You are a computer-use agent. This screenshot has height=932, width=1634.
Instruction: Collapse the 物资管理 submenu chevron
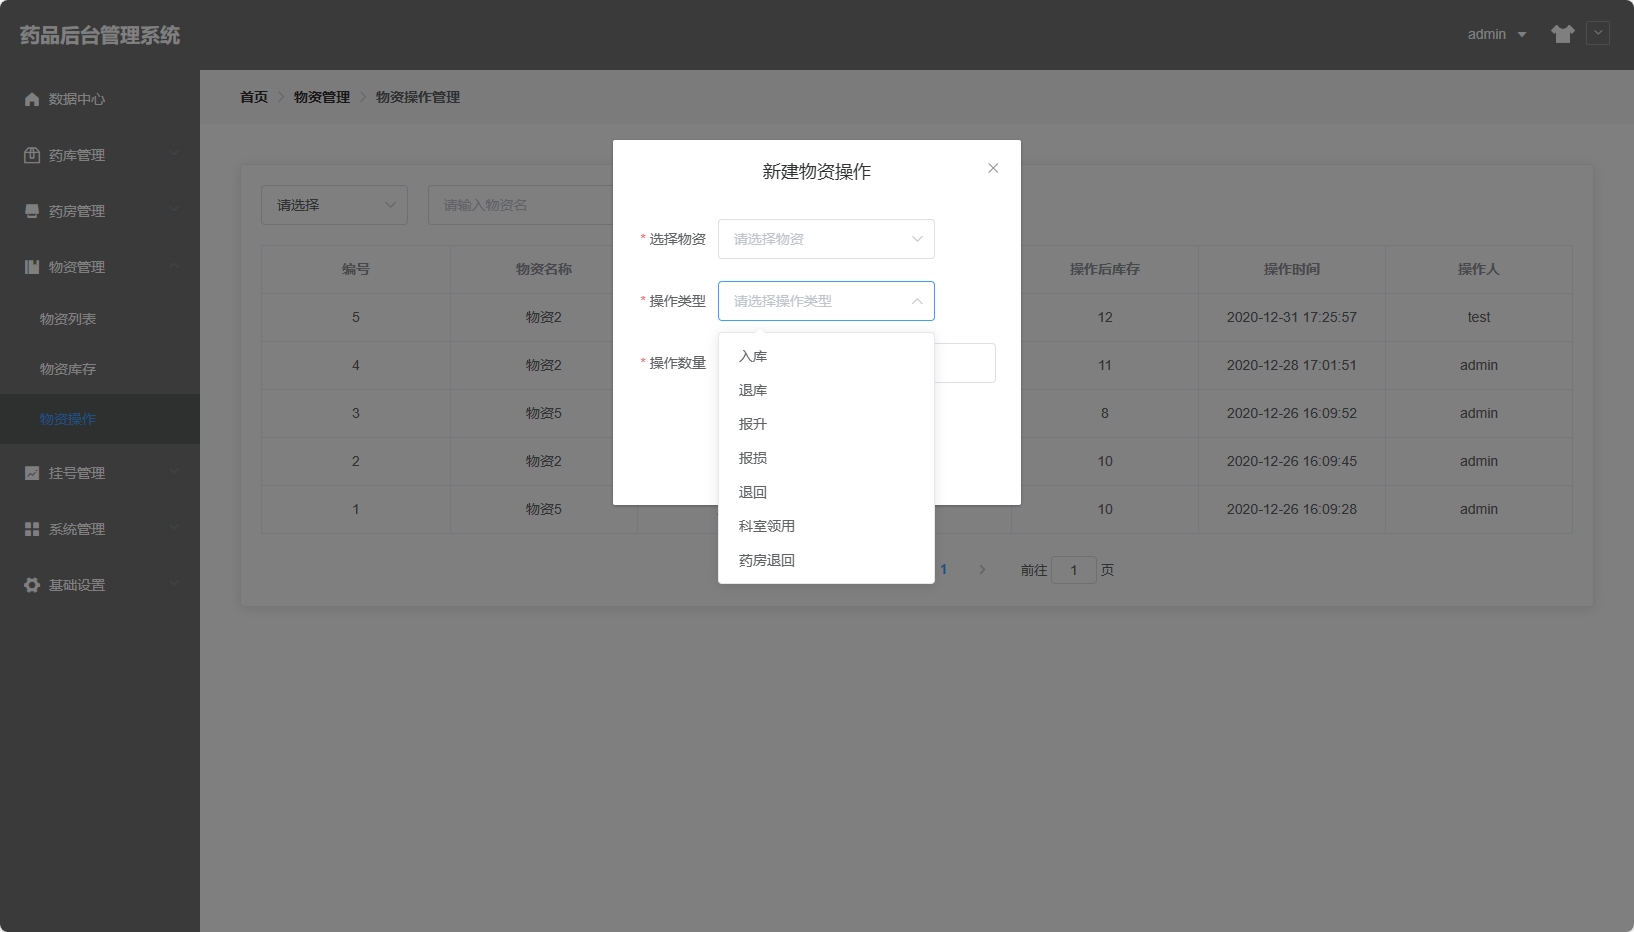(175, 265)
